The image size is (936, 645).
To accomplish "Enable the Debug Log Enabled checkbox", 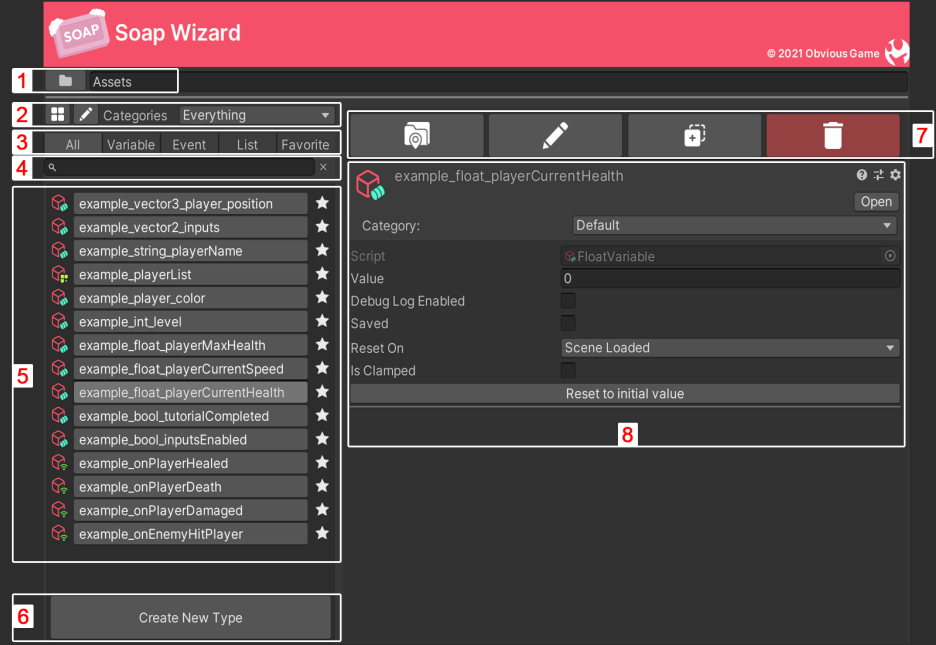I will tap(568, 301).
